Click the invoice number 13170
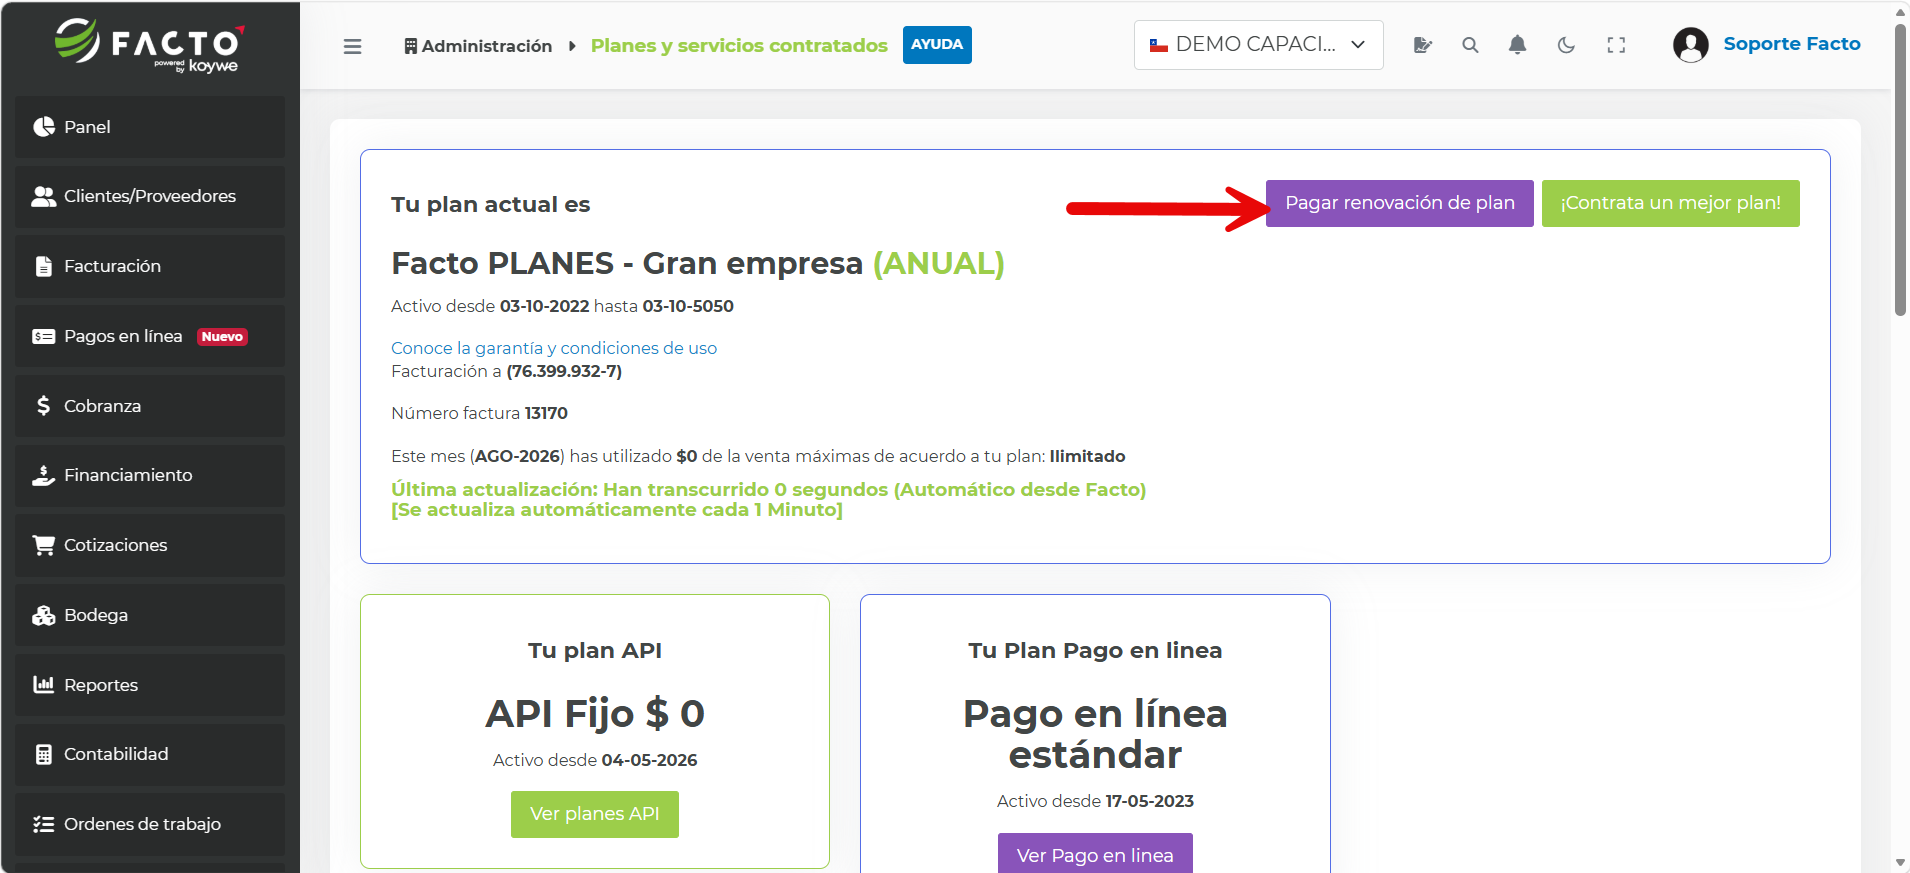1910x873 pixels. point(546,413)
